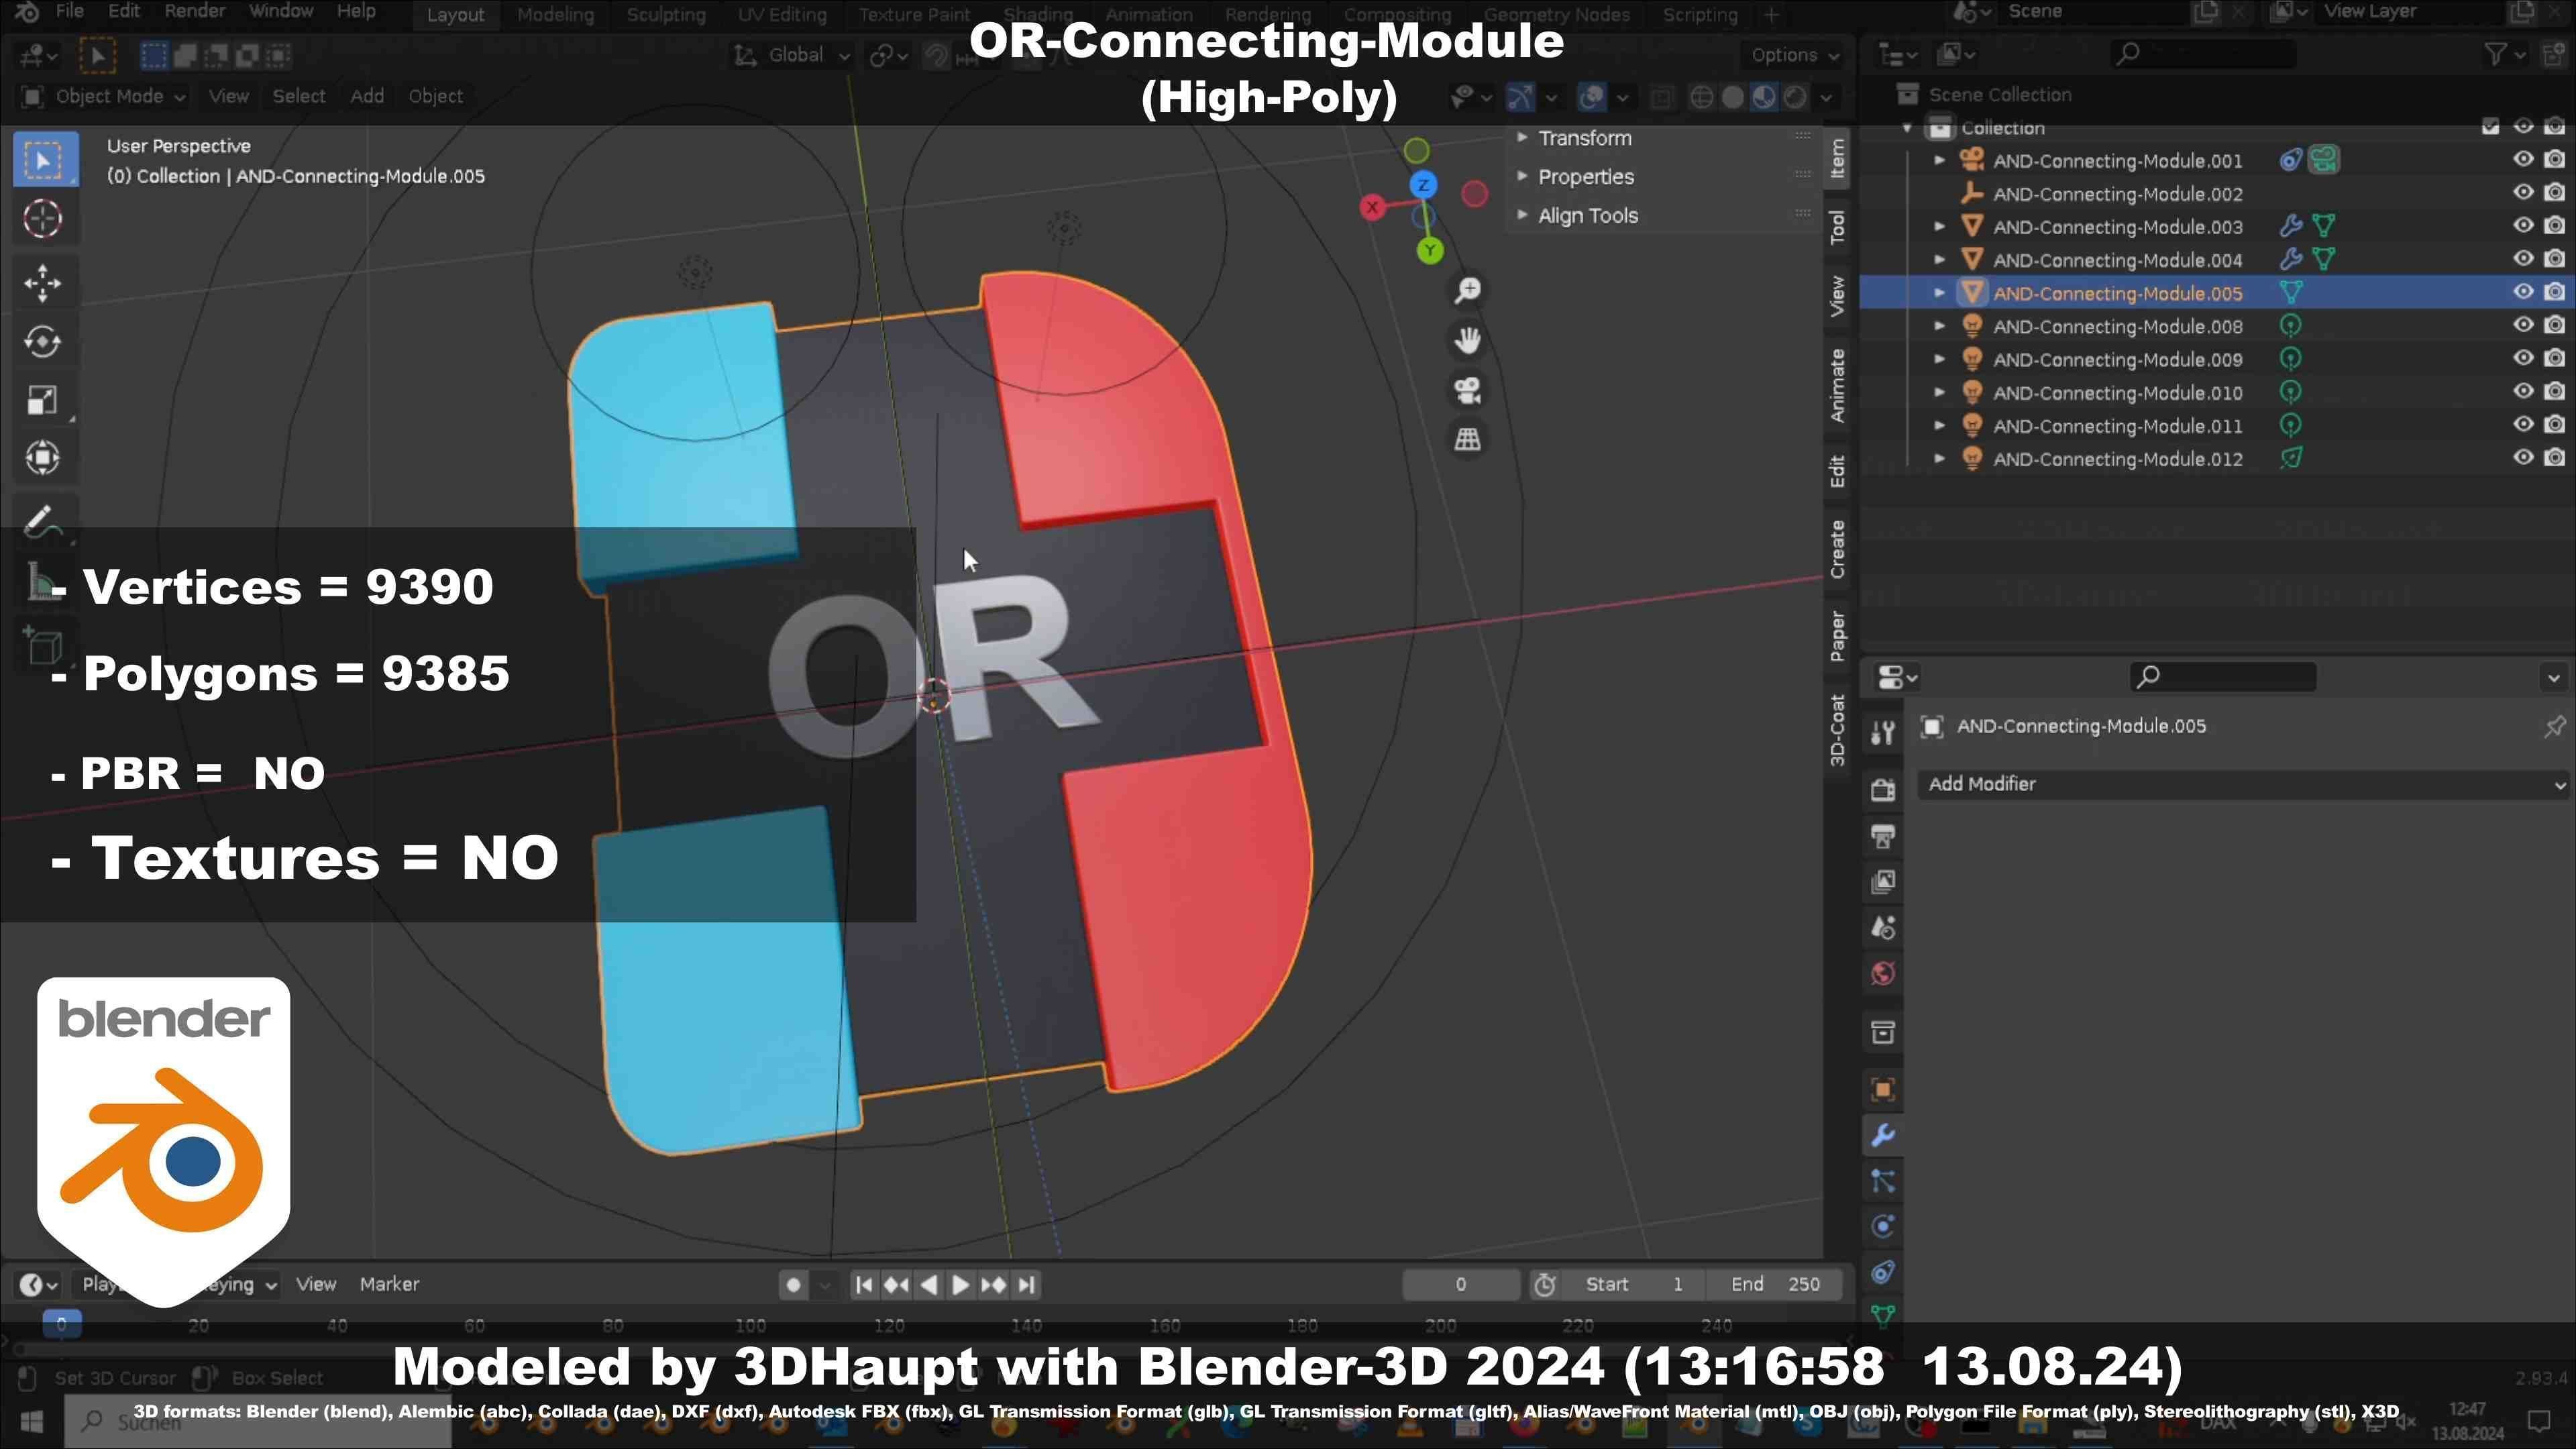Disable render for AND-Connecting-Module.010

(2555, 392)
